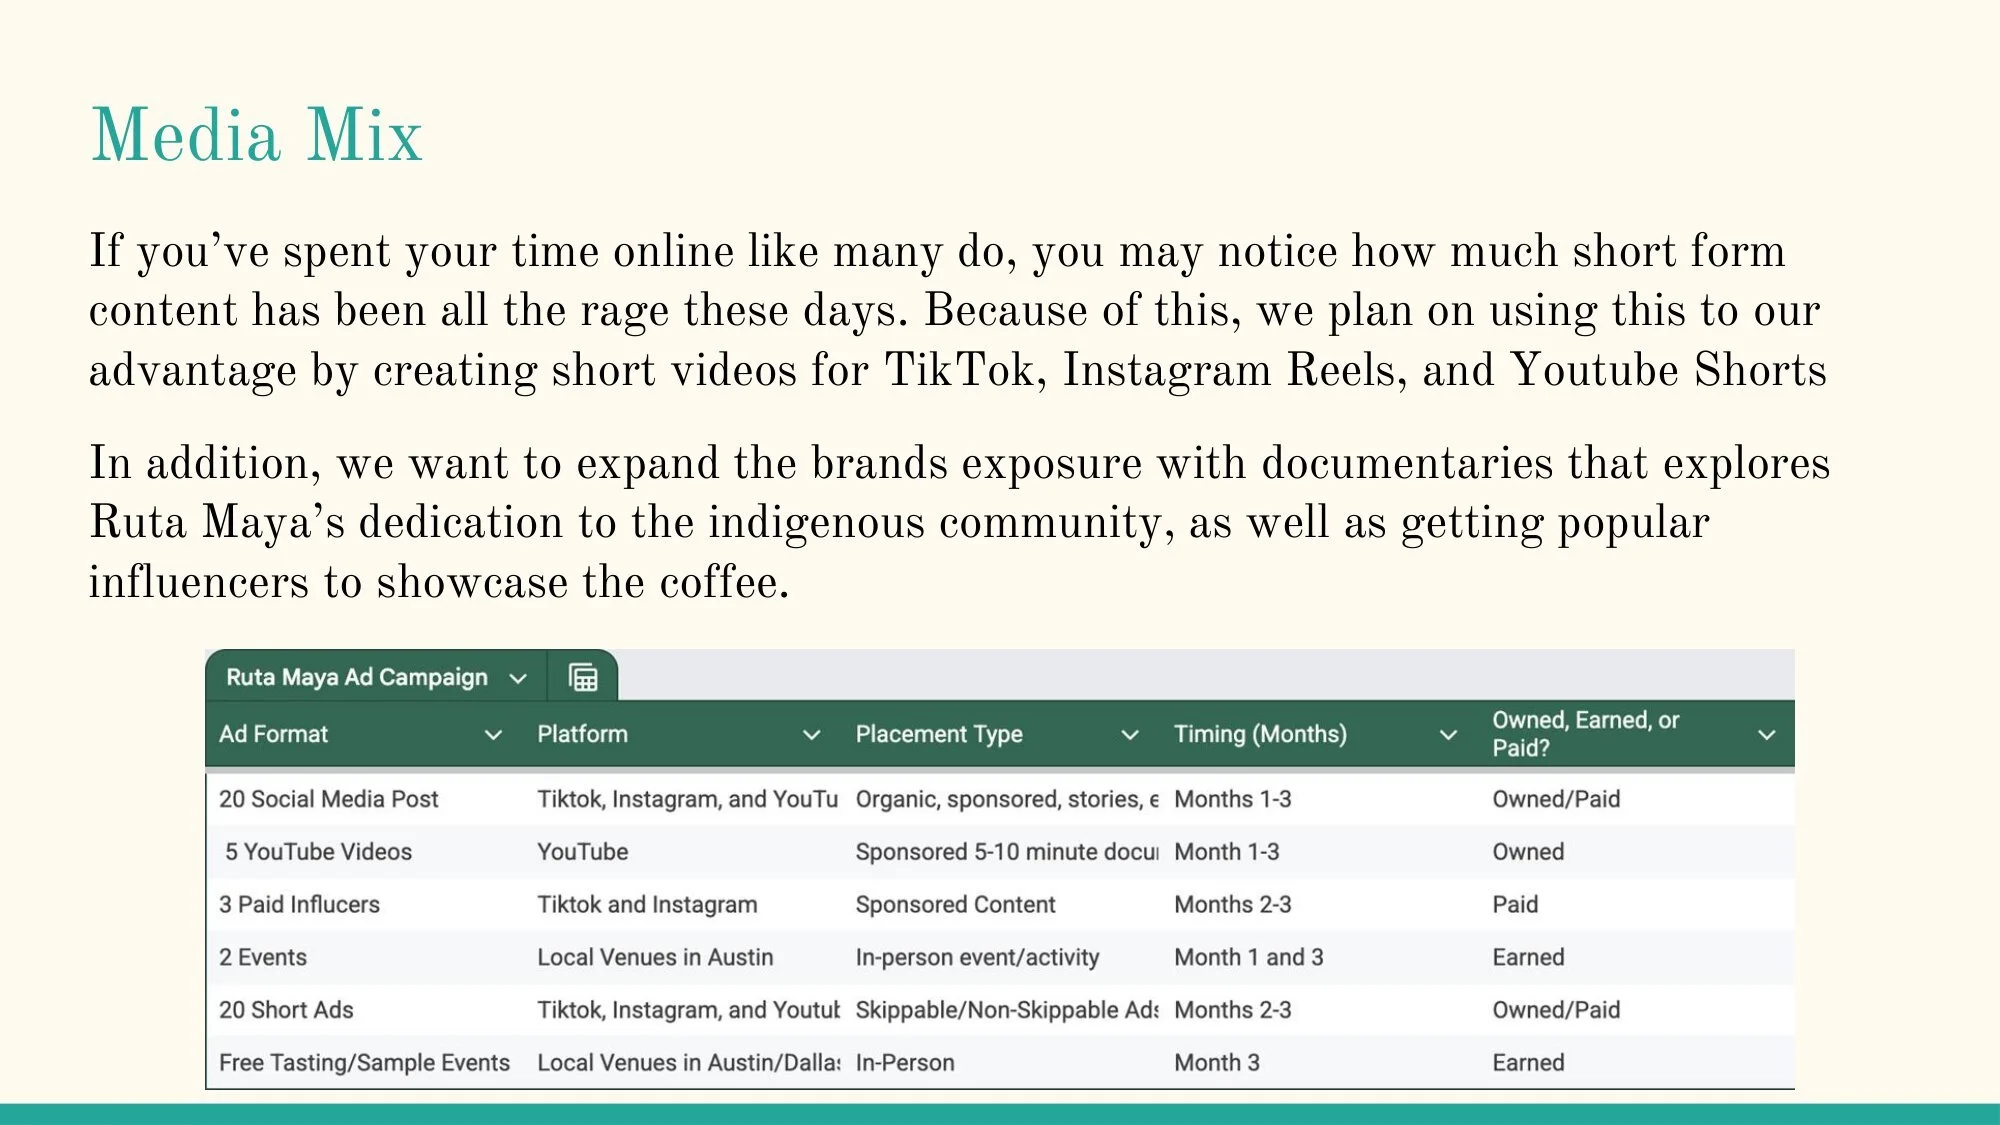The height and width of the screenshot is (1125, 2000).
Task: Select the Ruta Maya Ad Campaign table tab
Action: [376, 677]
